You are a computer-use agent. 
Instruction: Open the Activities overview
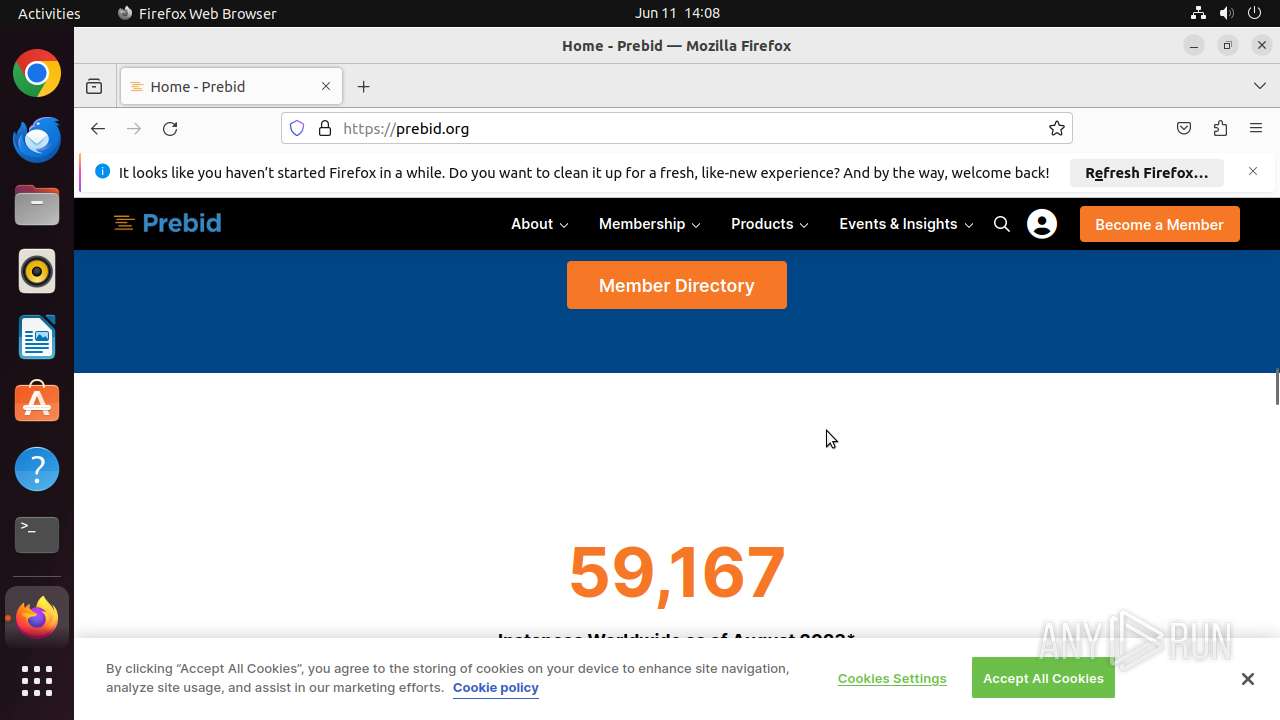point(49,13)
